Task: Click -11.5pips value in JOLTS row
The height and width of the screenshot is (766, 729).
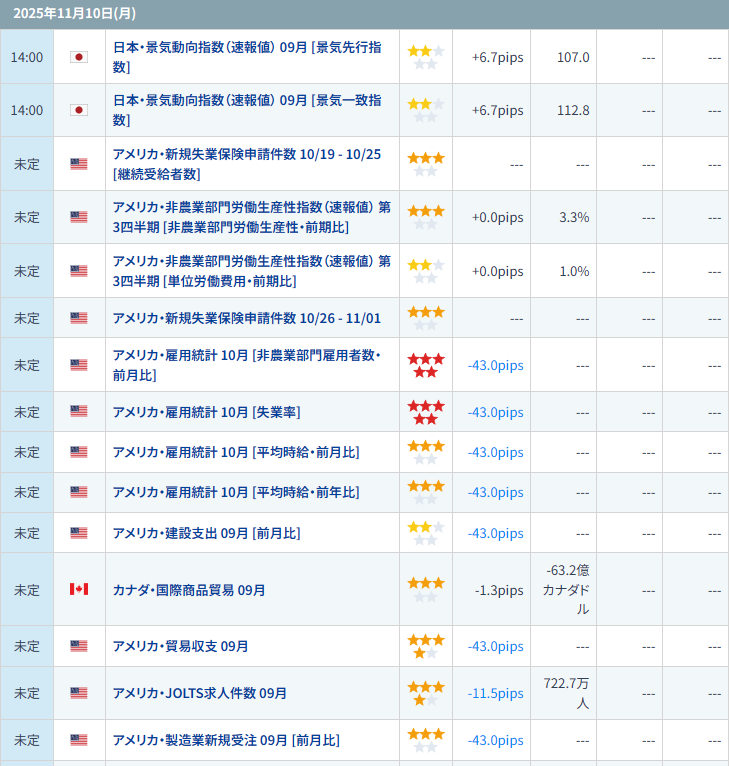Action: [495, 693]
